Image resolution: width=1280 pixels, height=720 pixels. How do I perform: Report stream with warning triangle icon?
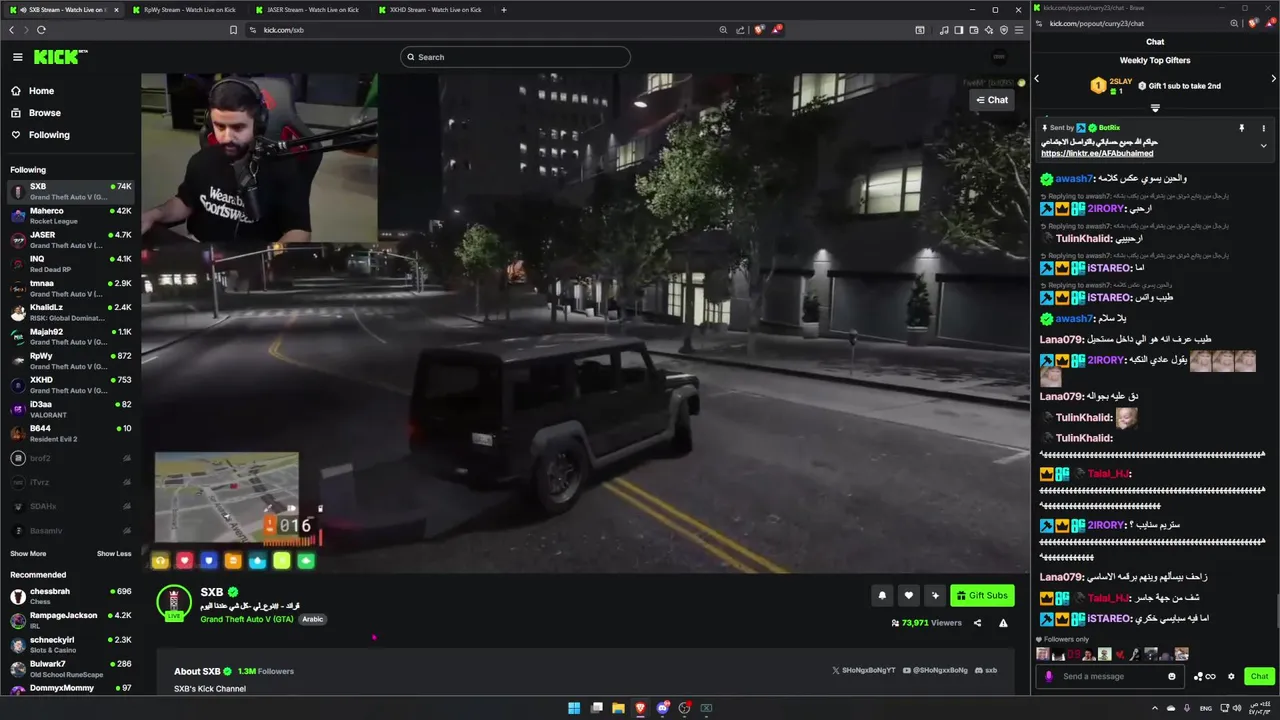(x=1003, y=623)
